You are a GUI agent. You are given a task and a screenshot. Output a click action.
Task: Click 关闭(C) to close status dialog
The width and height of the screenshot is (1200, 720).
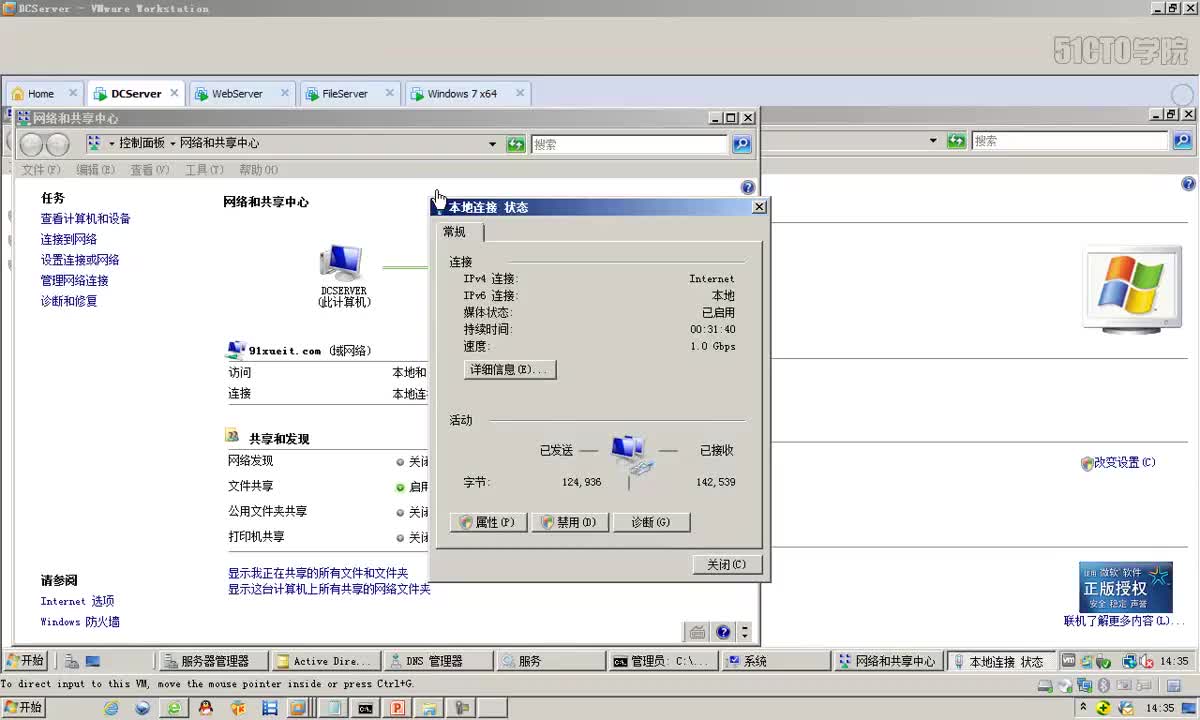point(727,565)
